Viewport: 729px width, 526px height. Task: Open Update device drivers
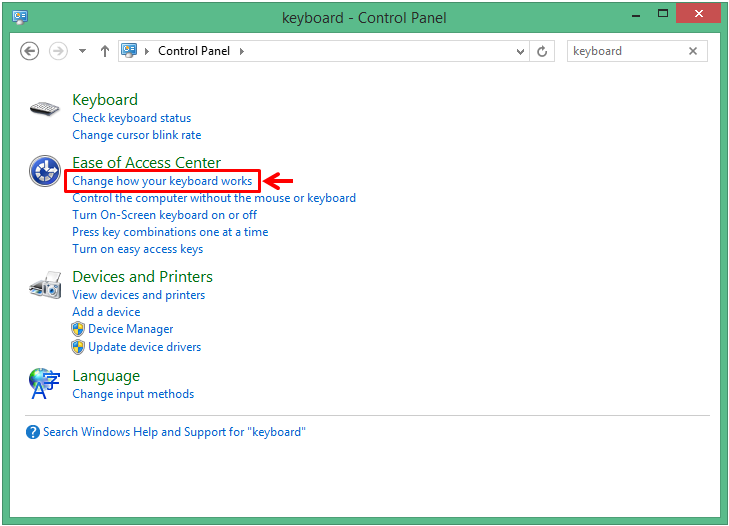[x=145, y=347]
